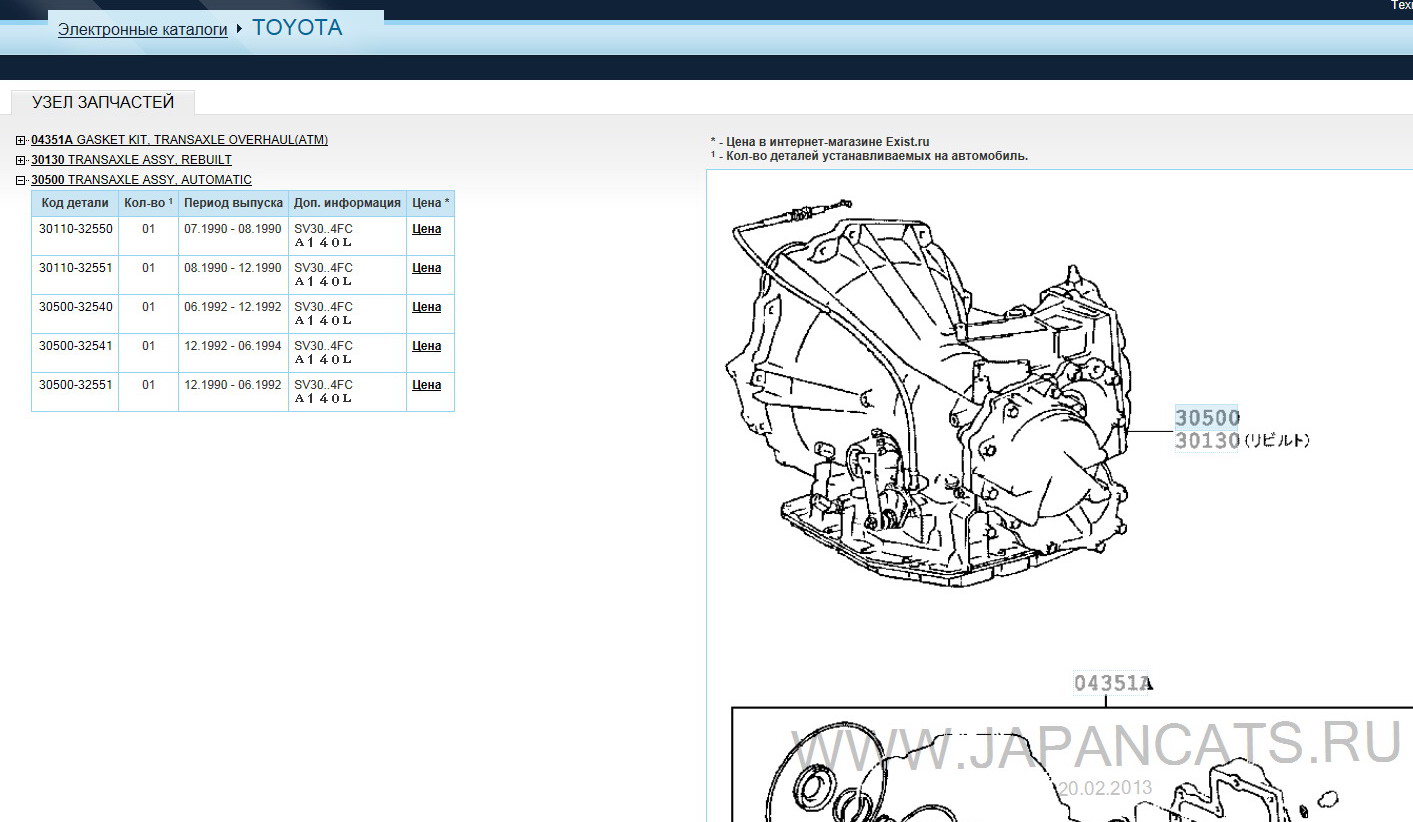The height and width of the screenshot is (822, 1413).
Task: Open the TOYOTA breadcrumb link
Action: (x=297, y=28)
